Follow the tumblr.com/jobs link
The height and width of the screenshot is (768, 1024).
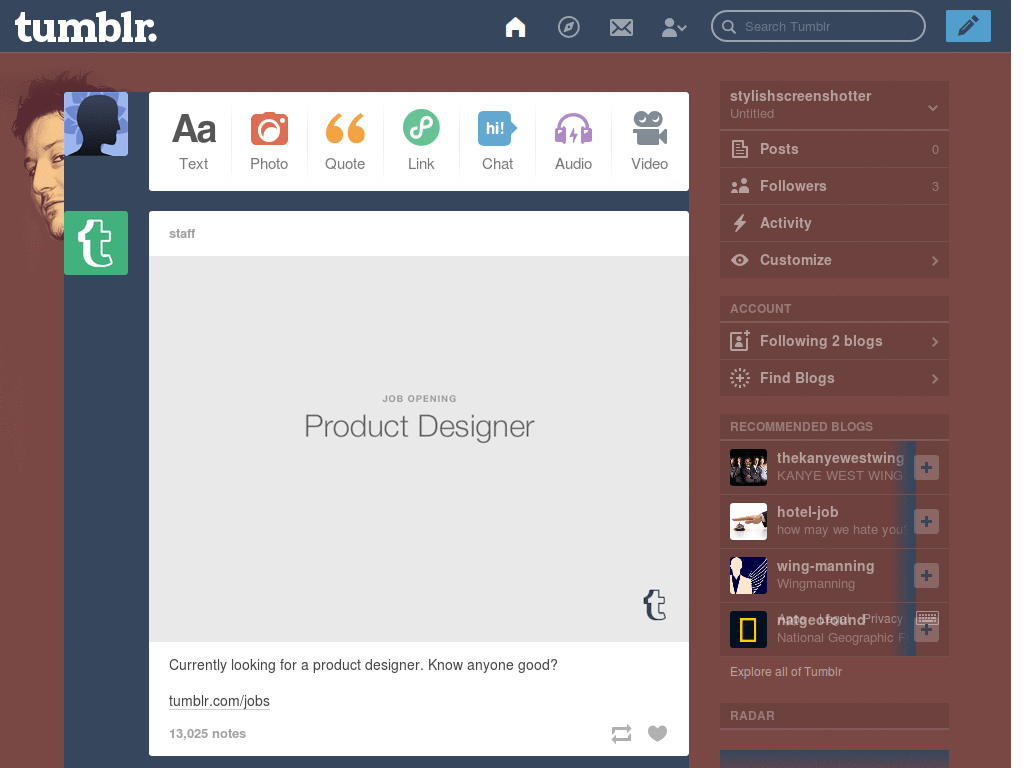click(x=219, y=701)
